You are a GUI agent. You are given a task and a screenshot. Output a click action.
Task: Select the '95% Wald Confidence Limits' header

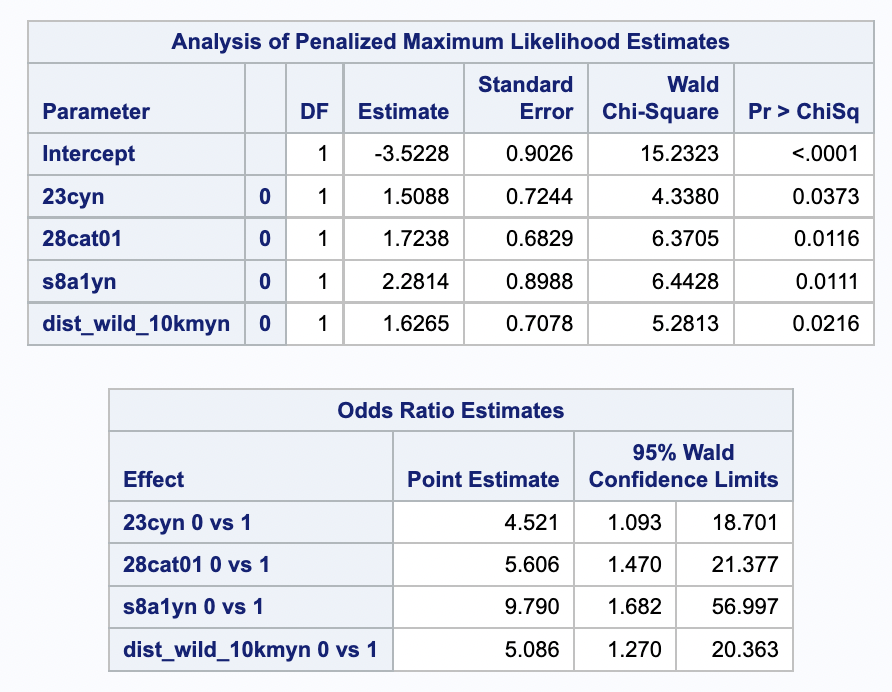click(x=683, y=466)
